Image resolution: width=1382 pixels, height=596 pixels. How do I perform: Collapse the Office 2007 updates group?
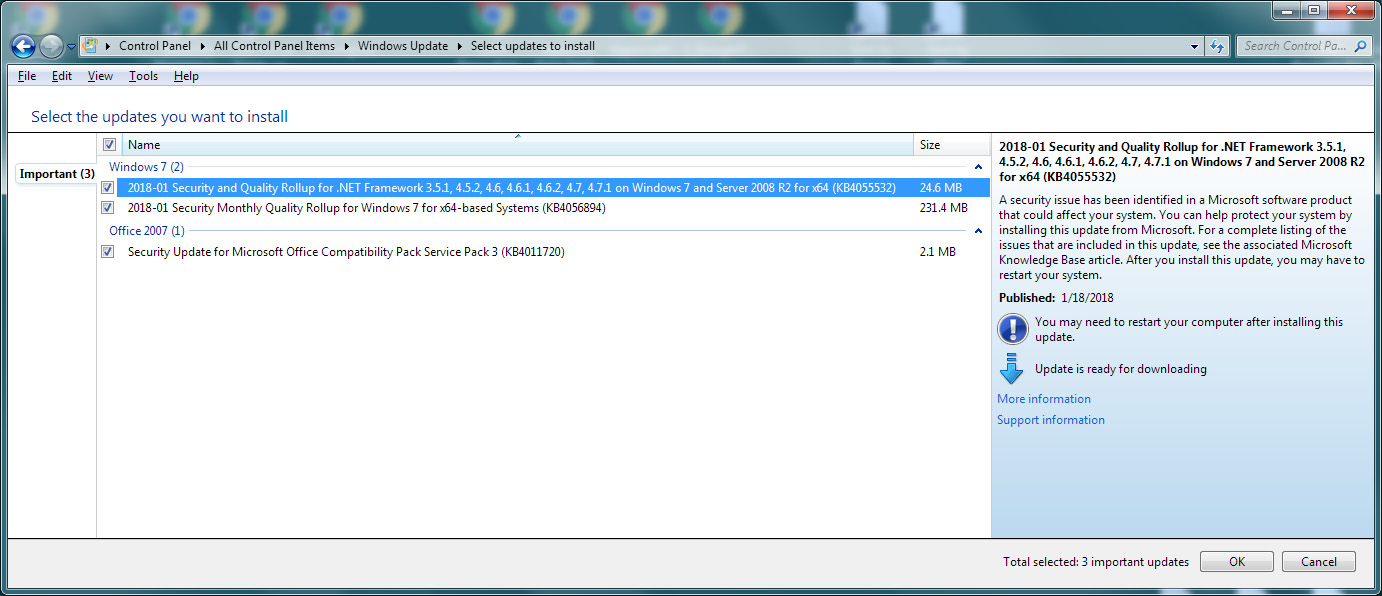978,231
